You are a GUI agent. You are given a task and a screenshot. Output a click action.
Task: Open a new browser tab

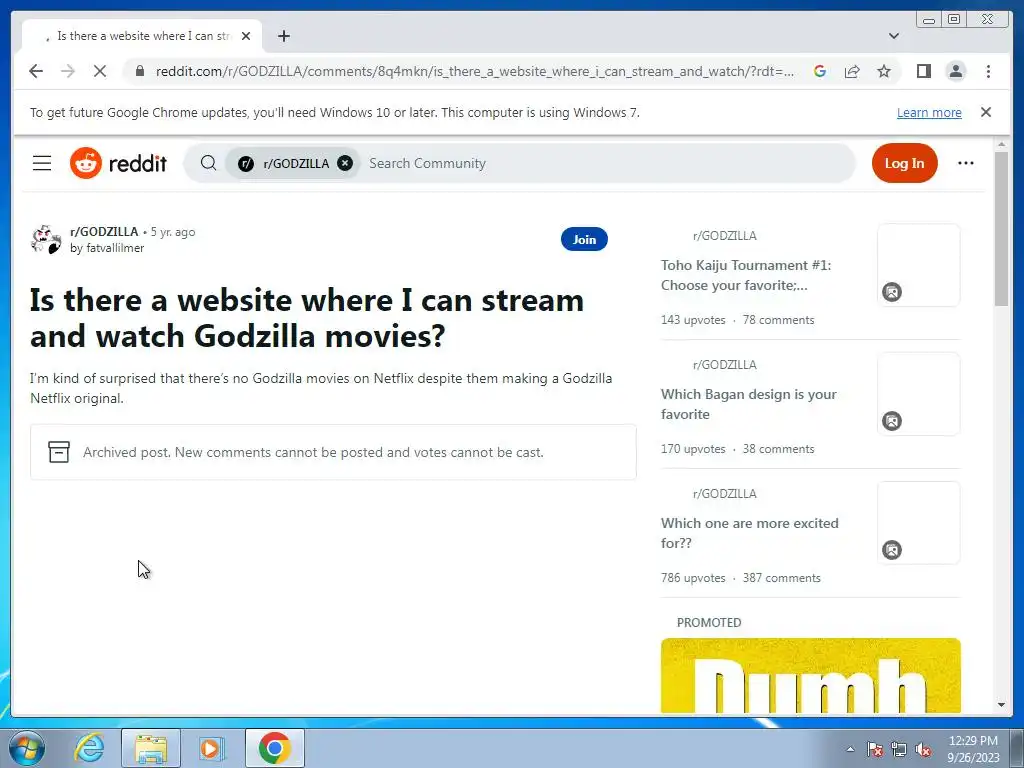(283, 36)
